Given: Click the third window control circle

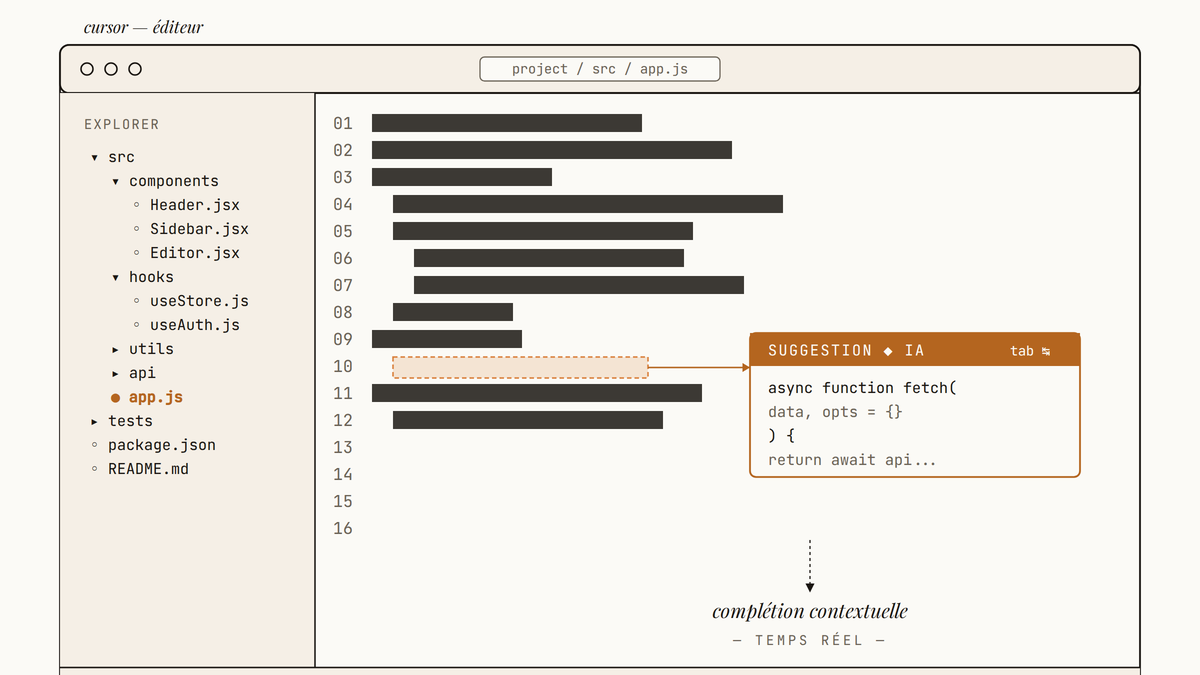Looking at the screenshot, I should point(135,69).
